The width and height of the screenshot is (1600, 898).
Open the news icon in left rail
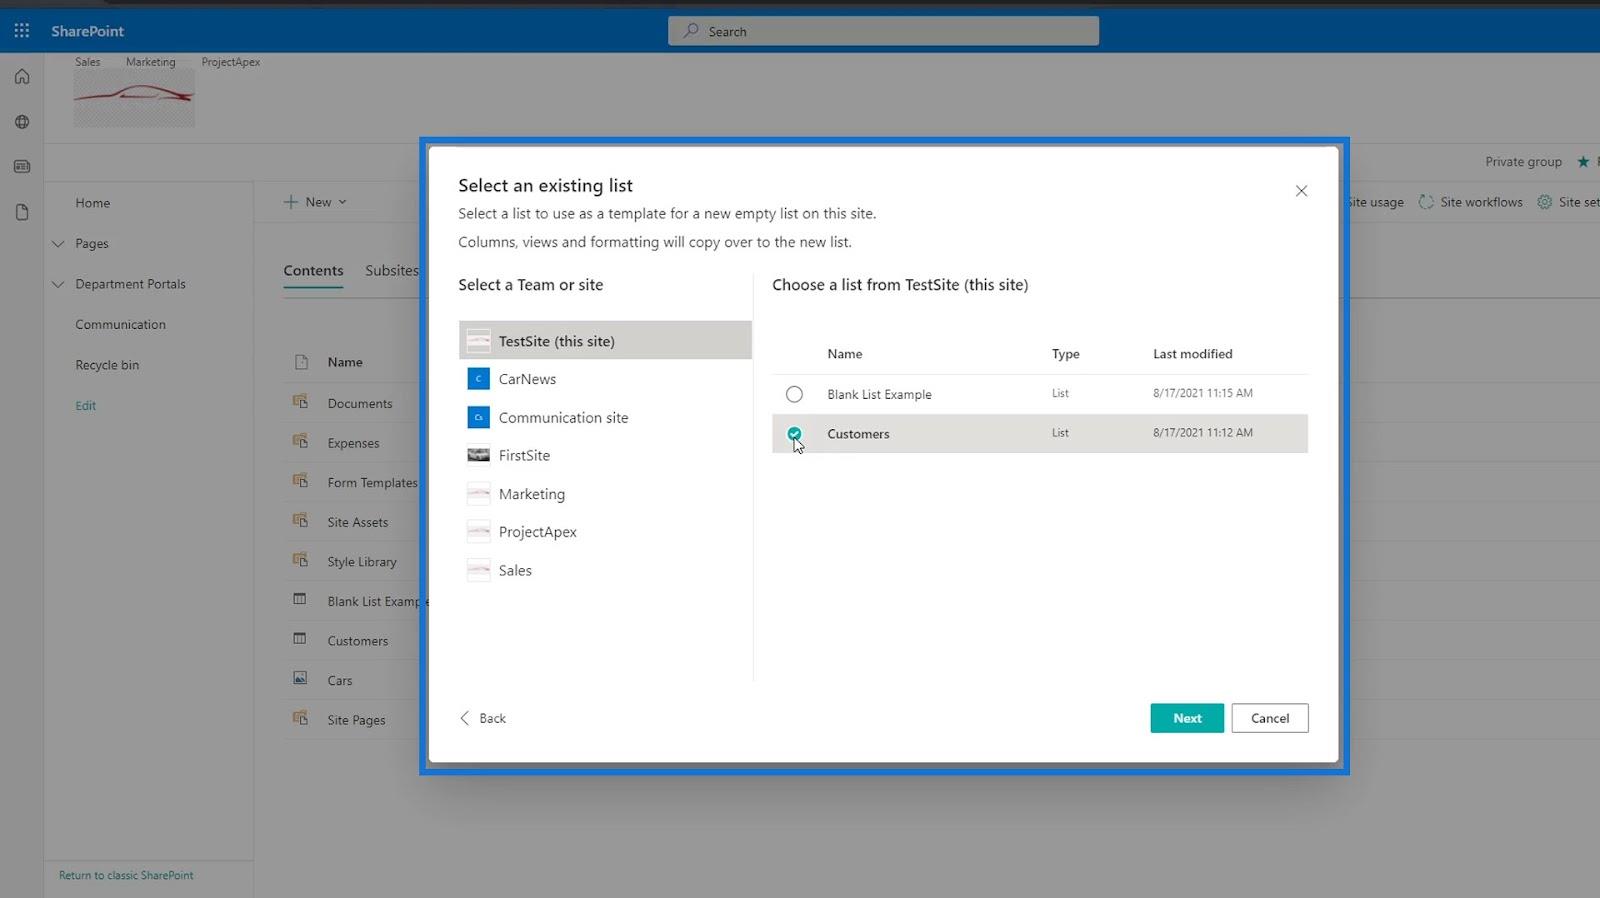point(22,167)
